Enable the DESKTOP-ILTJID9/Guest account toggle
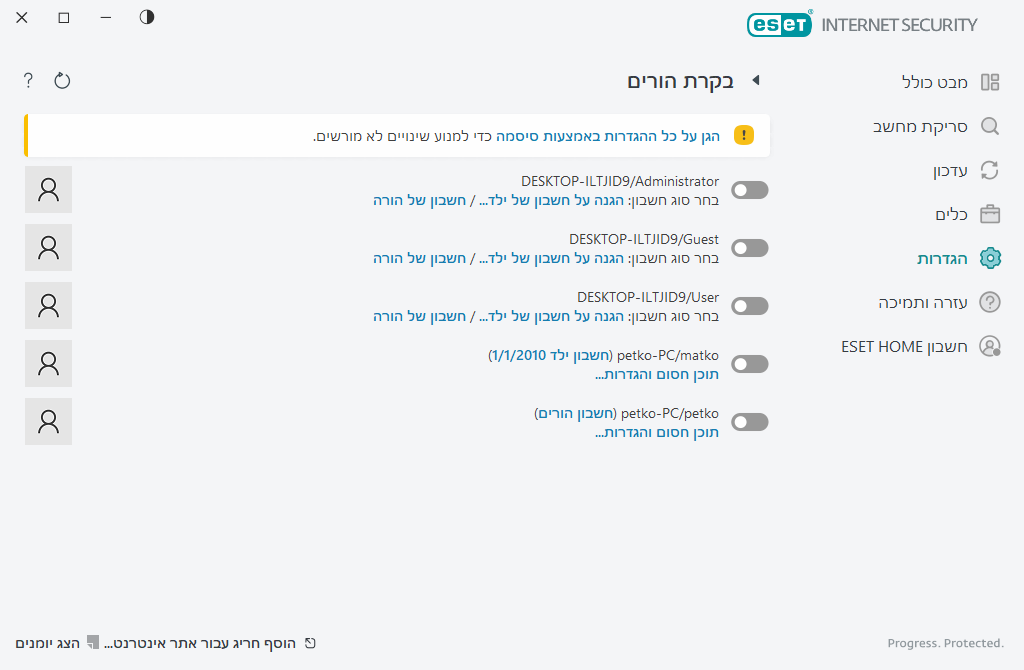Screen dimensions: 1024x670 [749, 247]
